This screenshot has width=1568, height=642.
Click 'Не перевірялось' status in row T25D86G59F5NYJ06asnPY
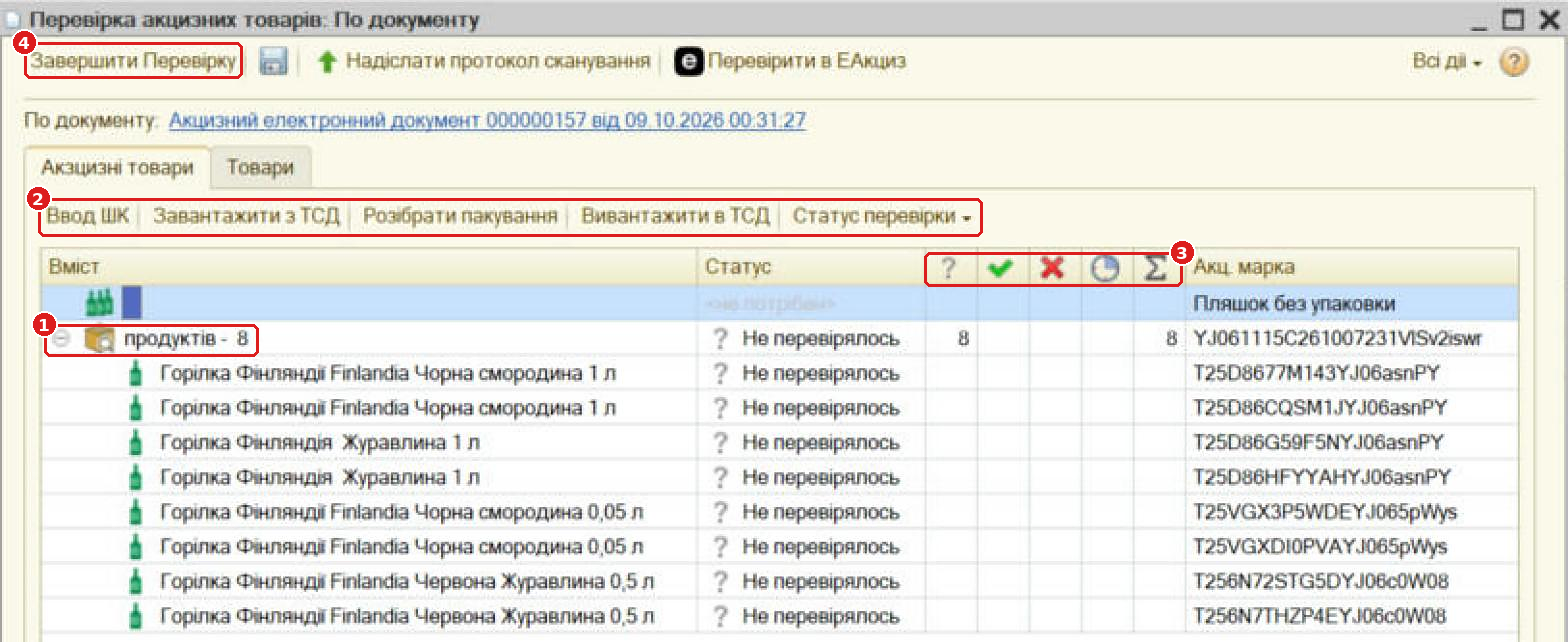pos(821,442)
